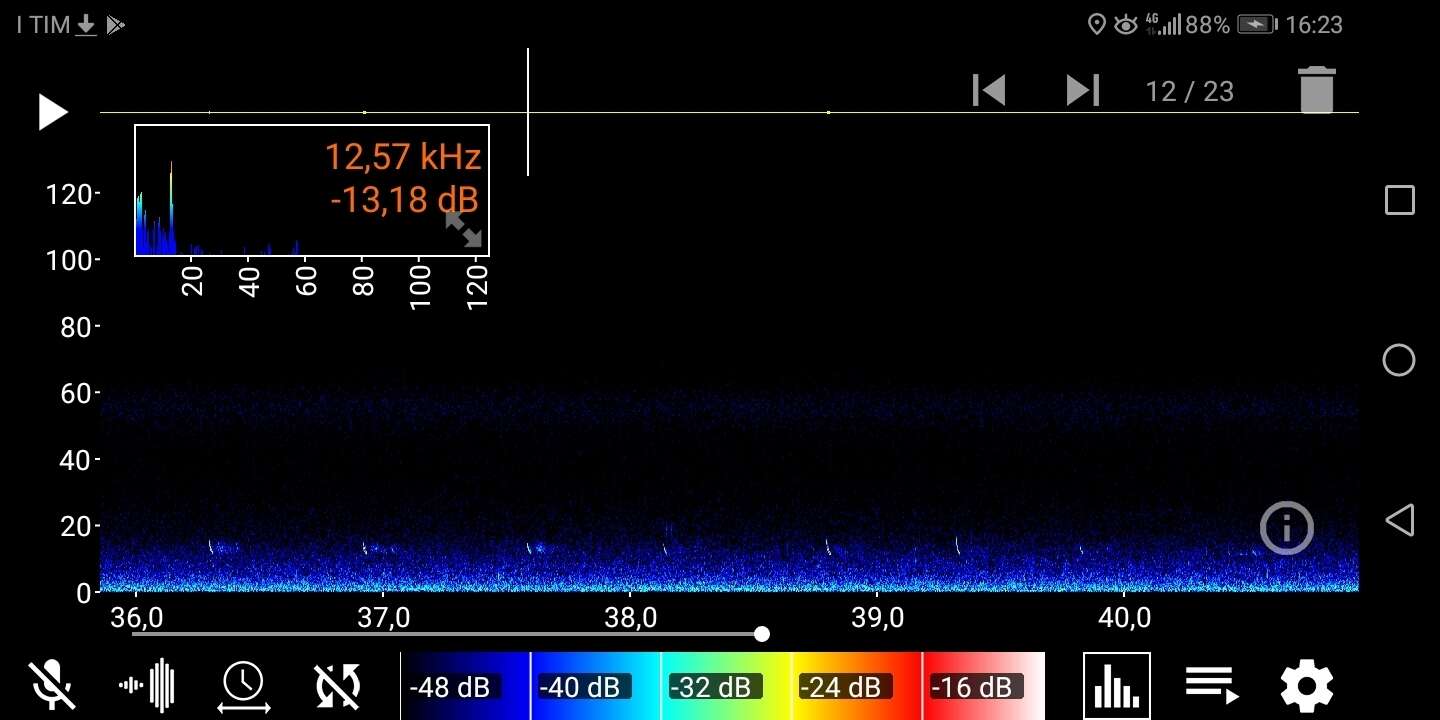Toggle the spectrum histogram view button
The image size is (1440, 720).
tap(1117, 686)
